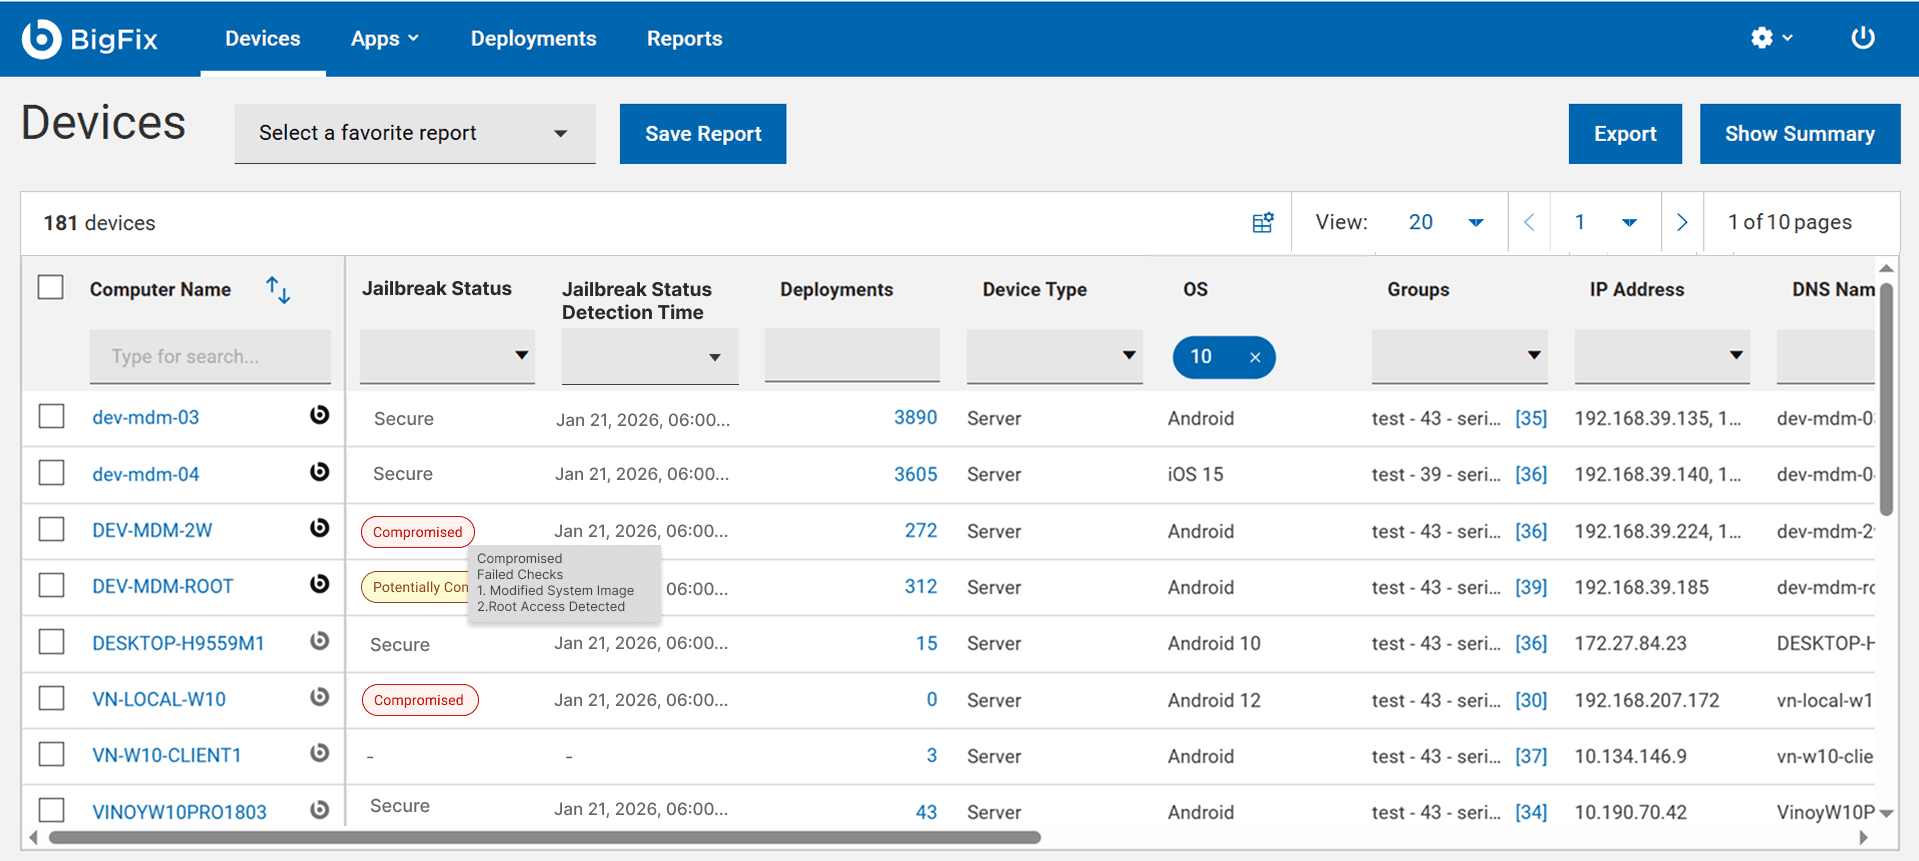The width and height of the screenshot is (1919, 861).
Task: Open the settings gear menu
Action: 1771,38
